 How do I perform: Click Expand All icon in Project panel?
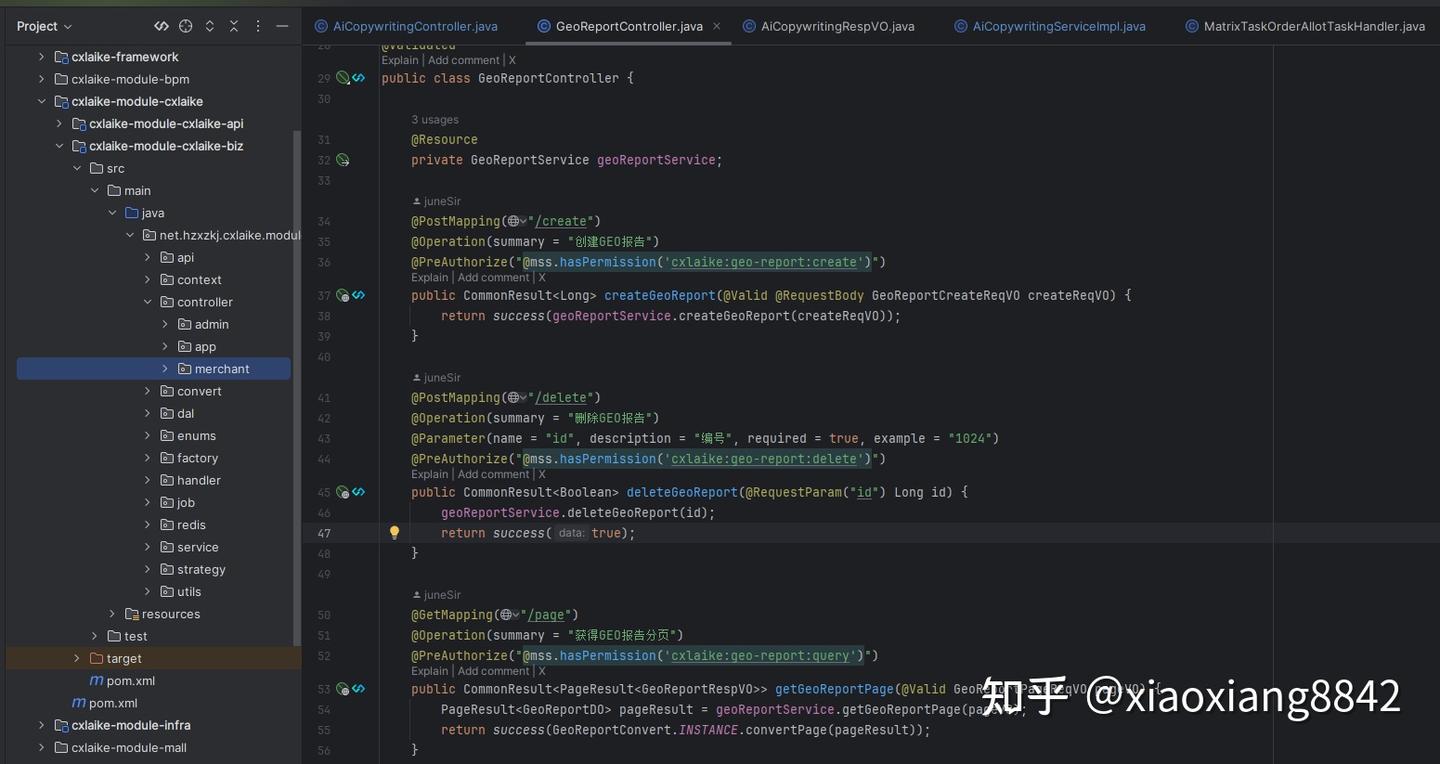point(210,26)
